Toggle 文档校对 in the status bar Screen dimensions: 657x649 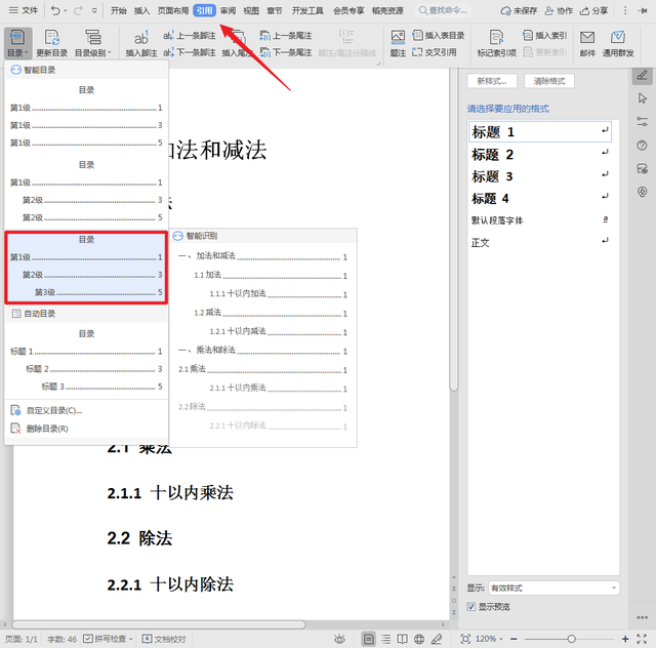164,639
